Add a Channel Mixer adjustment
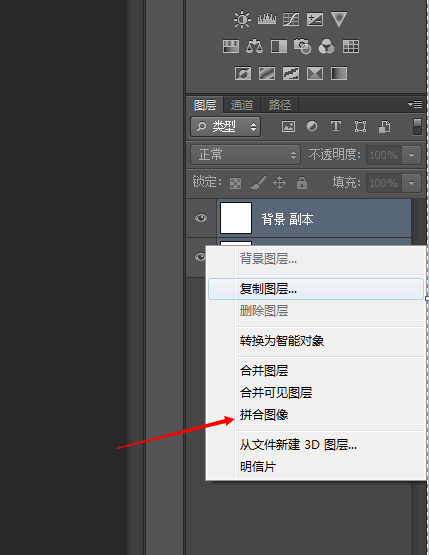This screenshot has height=555, width=429. 326,46
